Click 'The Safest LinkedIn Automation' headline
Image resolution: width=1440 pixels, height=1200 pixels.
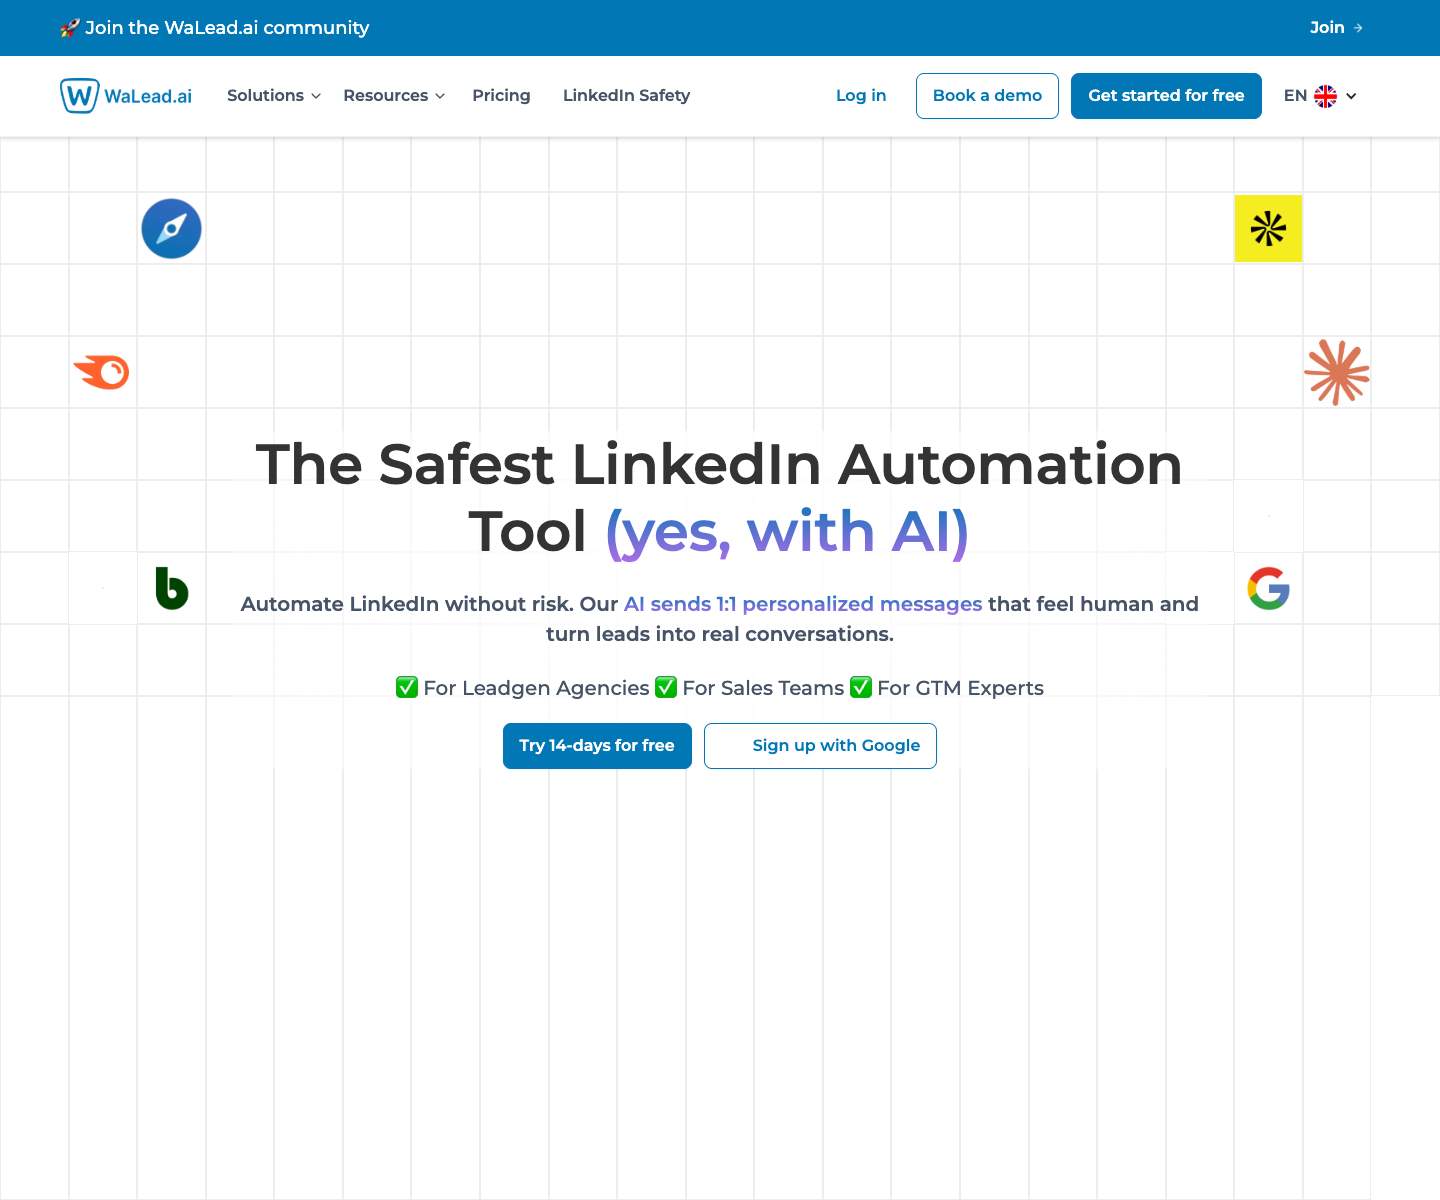point(719,465)
